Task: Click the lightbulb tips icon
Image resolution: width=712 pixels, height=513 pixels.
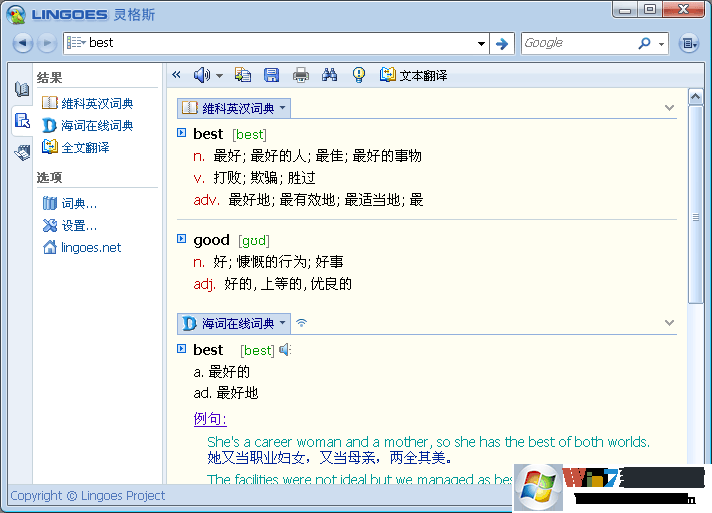Action: click(359, 75)
